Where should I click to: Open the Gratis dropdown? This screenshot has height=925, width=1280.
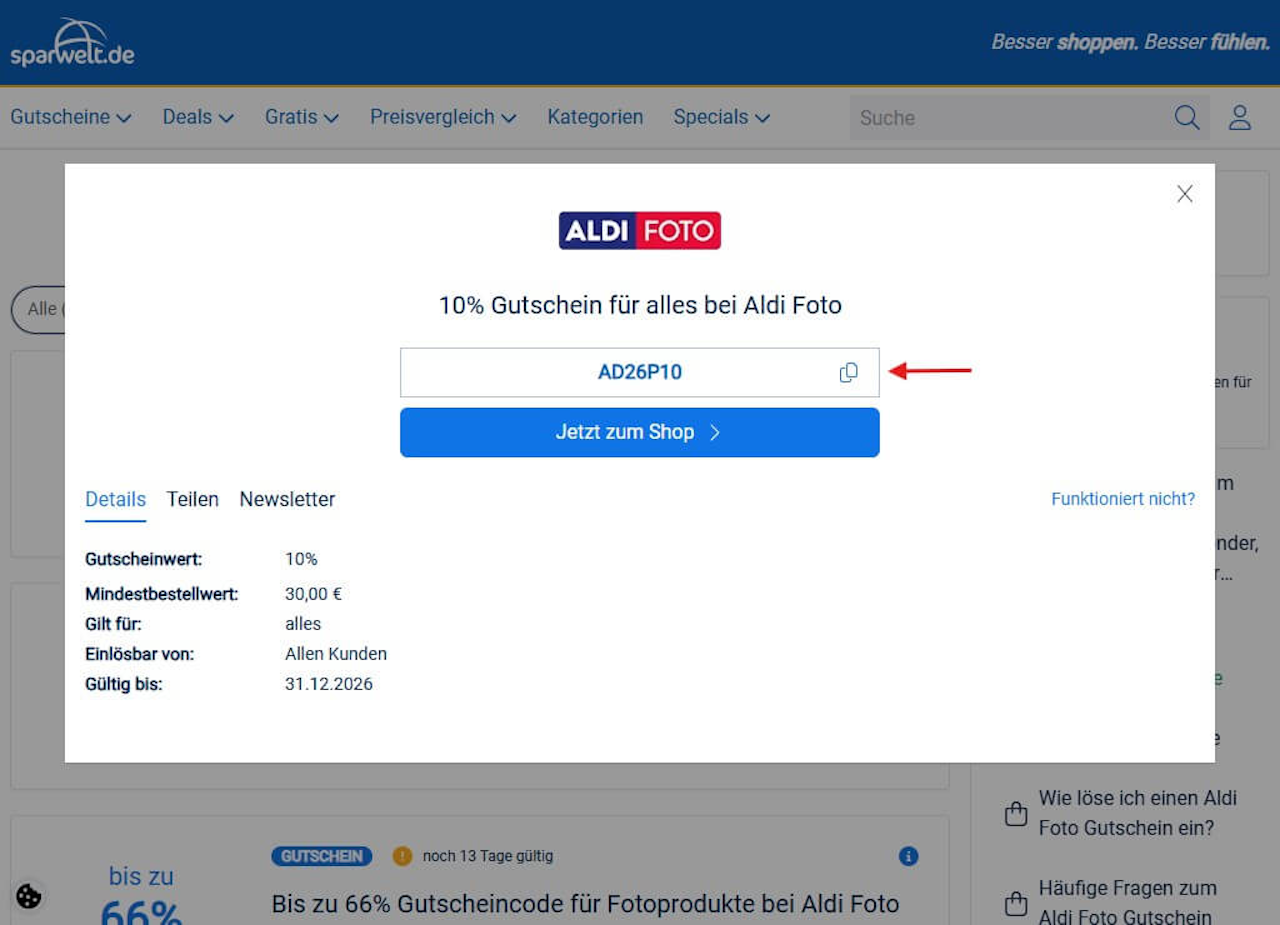tap(302, 117)
